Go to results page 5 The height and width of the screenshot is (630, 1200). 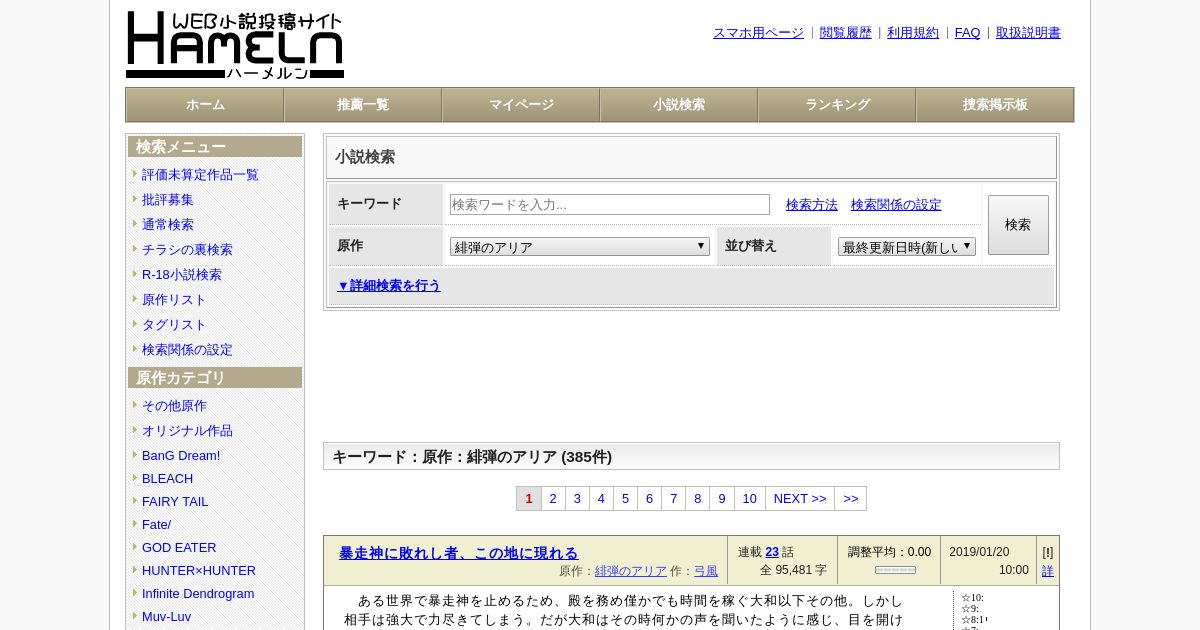(625, 498)
